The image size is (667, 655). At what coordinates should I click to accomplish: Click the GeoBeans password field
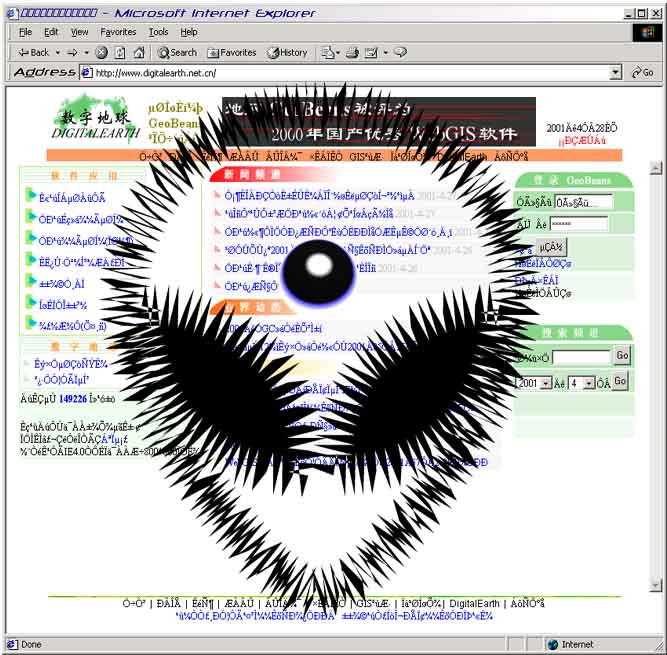click(x=578, y=224)
